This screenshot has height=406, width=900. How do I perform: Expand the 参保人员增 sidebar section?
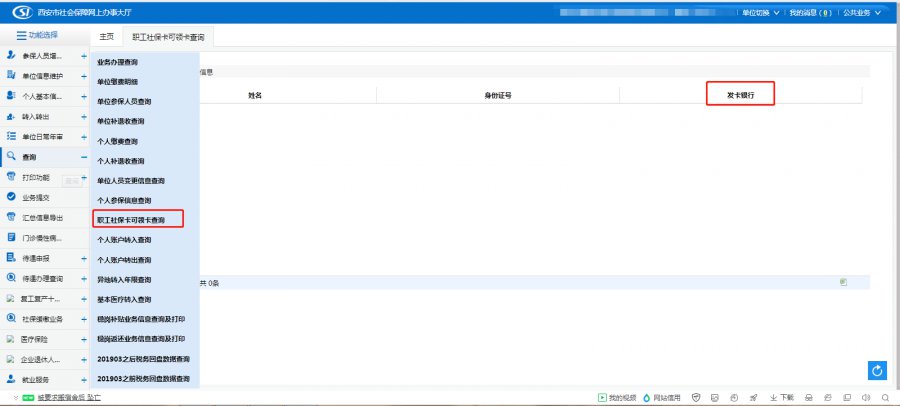84,56
